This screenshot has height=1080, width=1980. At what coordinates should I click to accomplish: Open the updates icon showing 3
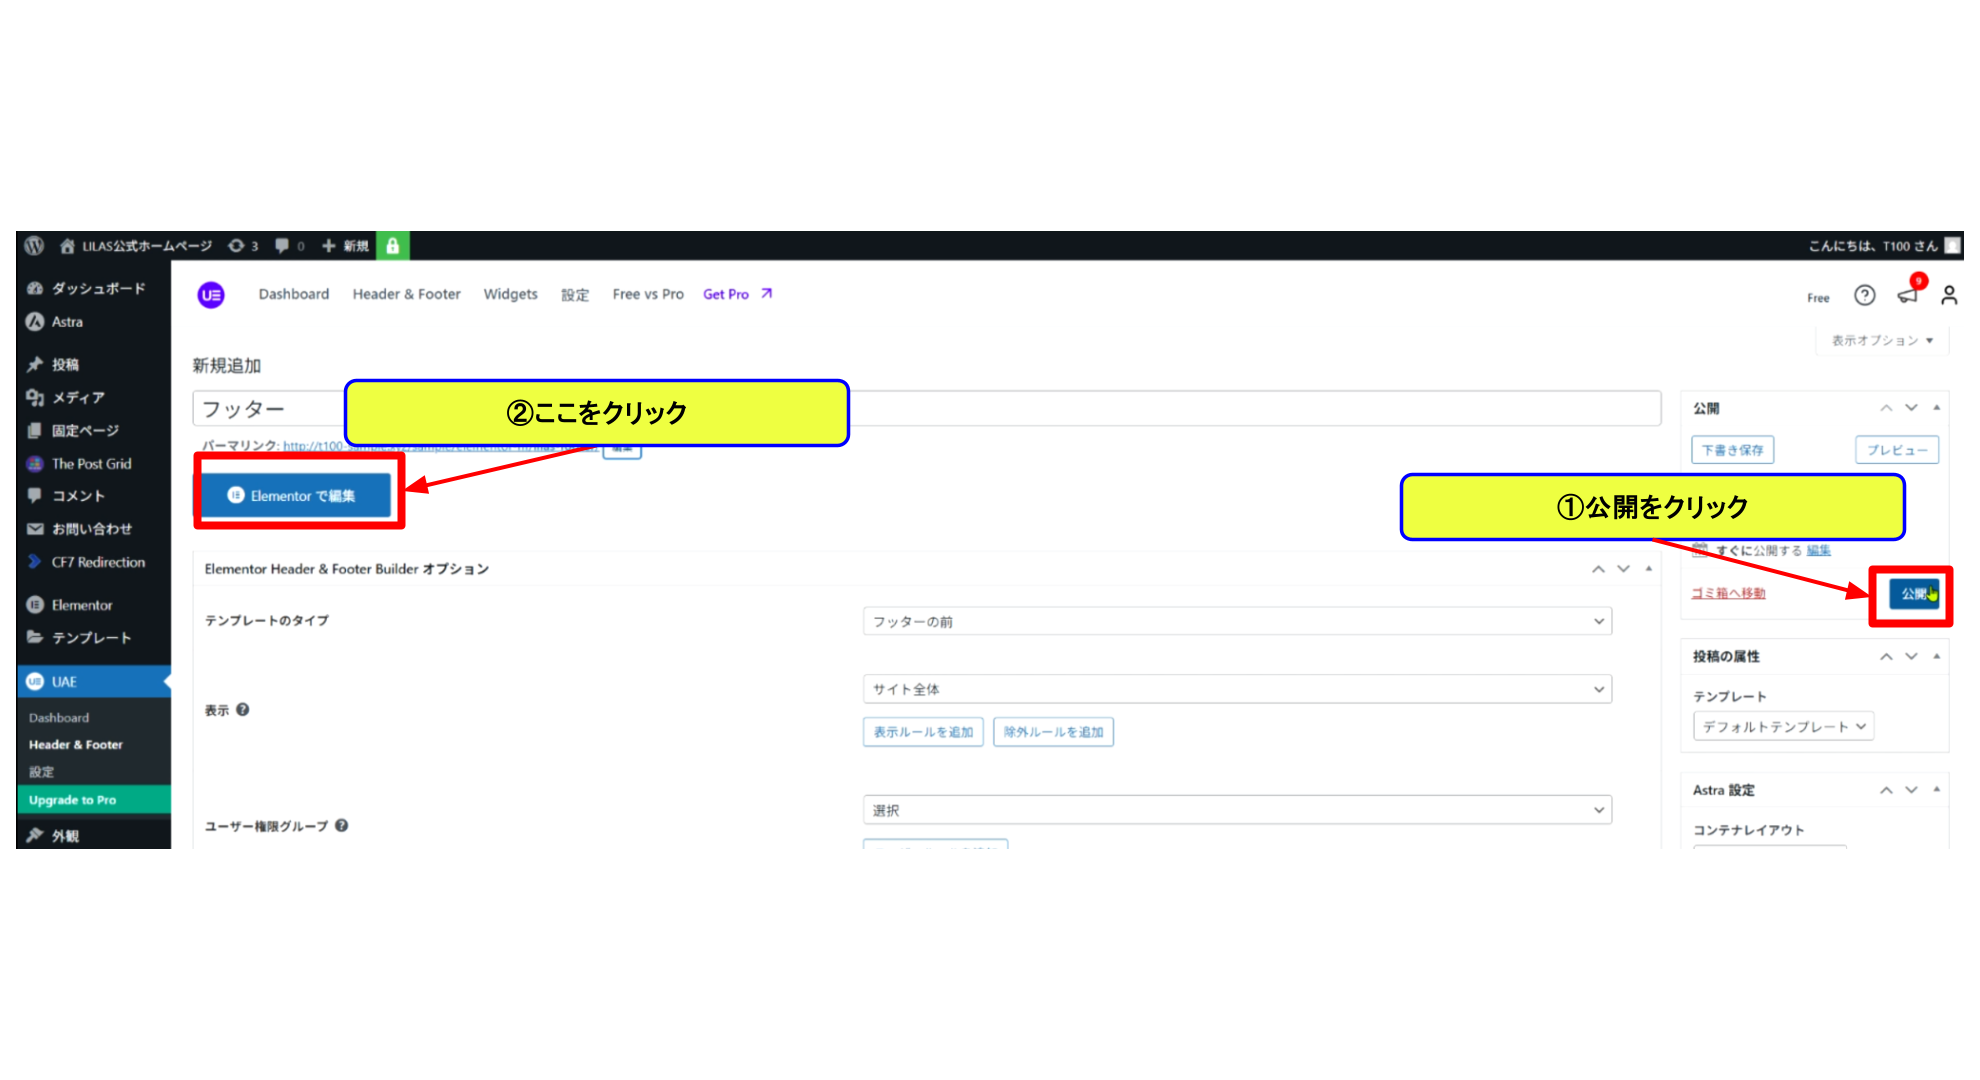point(243,246)
